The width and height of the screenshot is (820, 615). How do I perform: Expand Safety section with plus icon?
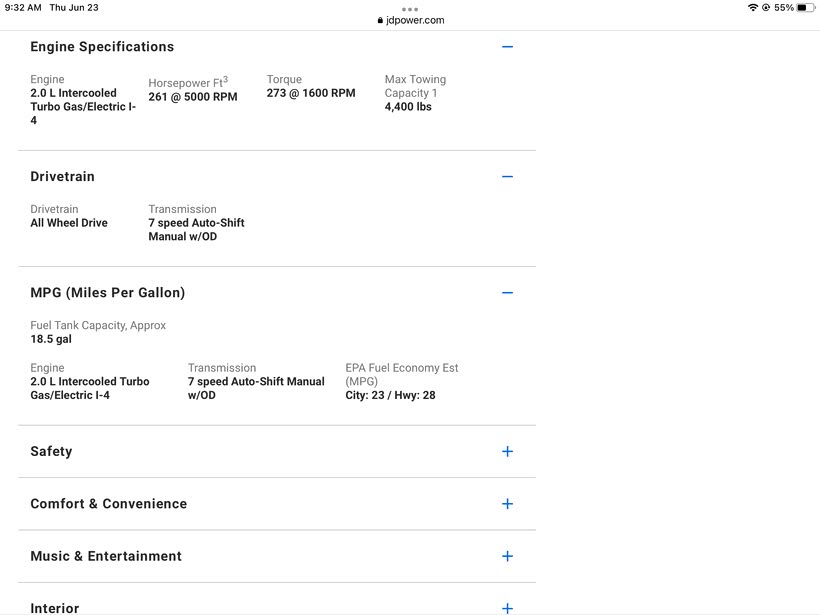pyautogui.click(x=507, y=452)
